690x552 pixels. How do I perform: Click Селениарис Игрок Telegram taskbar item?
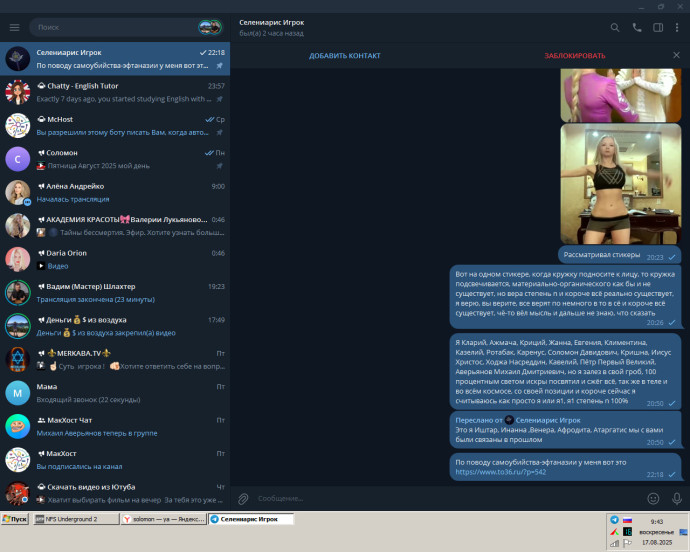tap(250, 519)
